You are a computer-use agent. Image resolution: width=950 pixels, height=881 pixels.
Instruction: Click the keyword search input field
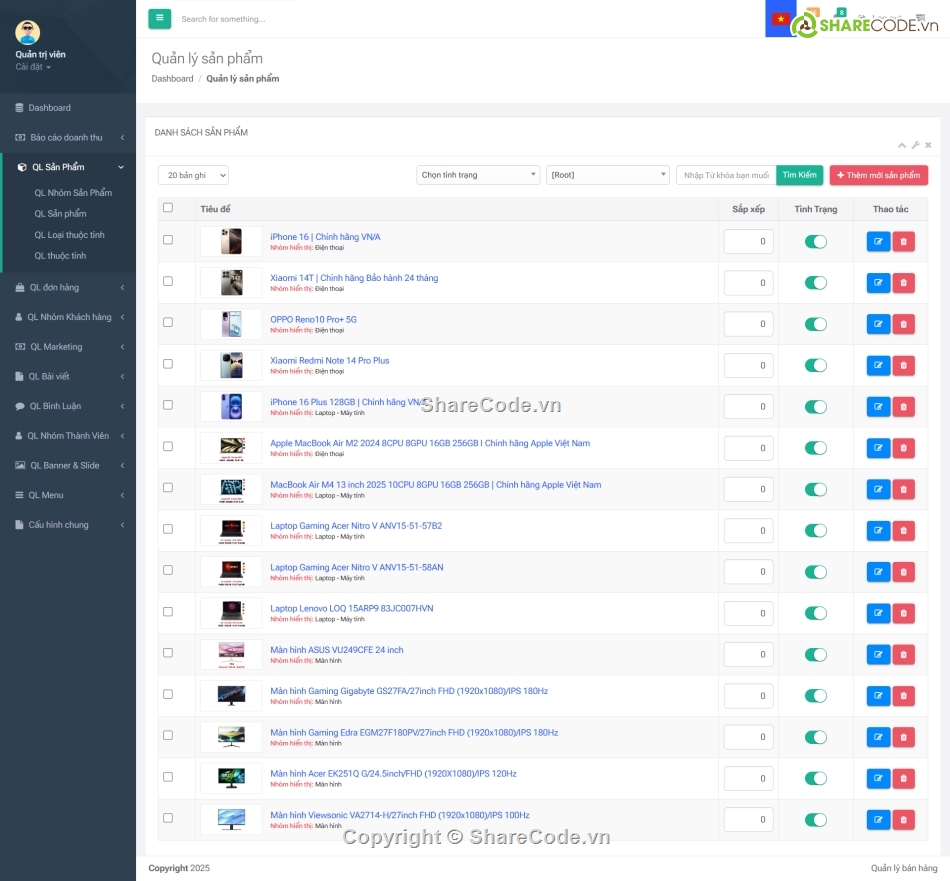[726, 175]
